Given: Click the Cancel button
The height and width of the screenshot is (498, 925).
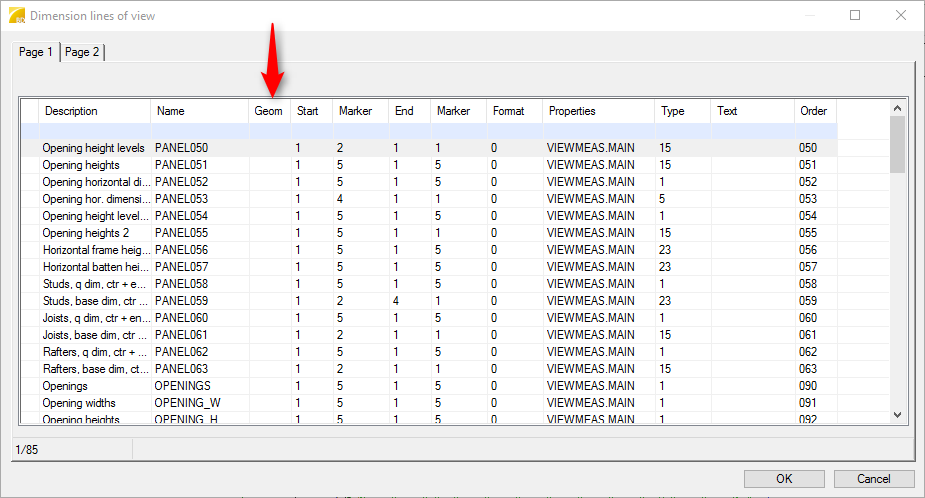Looking at the screenshot, I should pos(874,478).
